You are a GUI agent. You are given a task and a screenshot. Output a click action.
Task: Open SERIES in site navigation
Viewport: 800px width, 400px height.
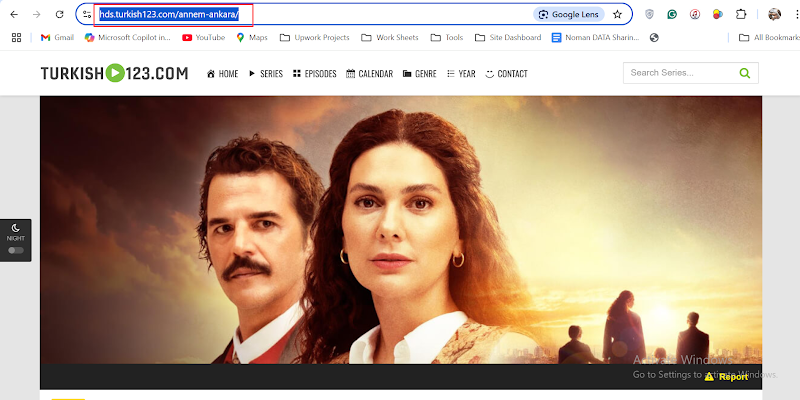pyautogui.click(x=266, y=73)
